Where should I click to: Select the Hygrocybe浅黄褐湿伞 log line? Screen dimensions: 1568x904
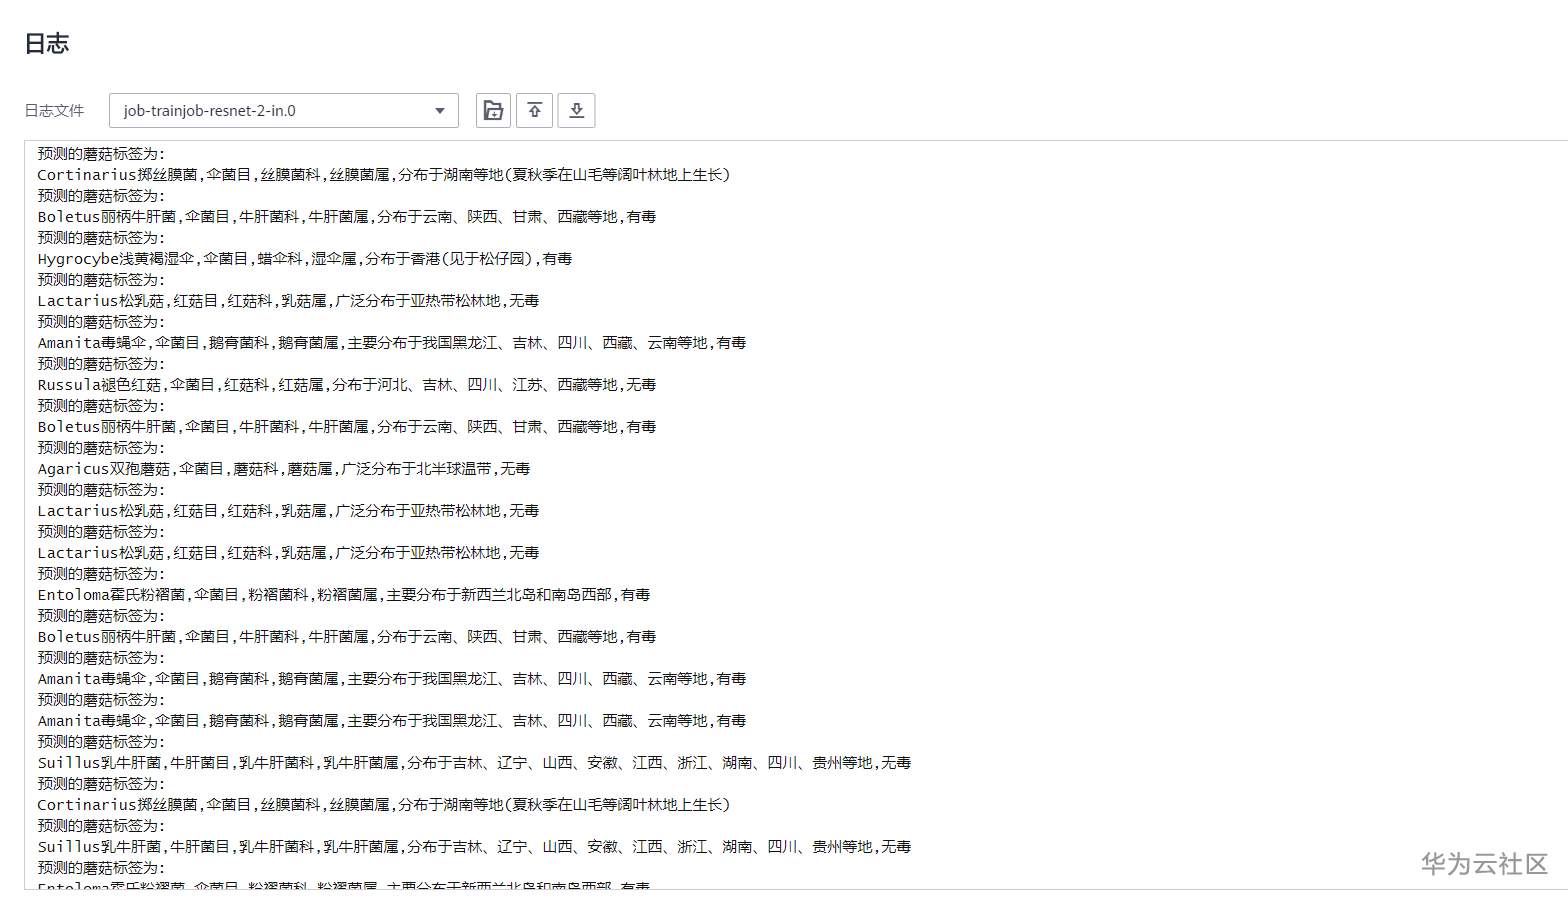click(x=305, y=259)
